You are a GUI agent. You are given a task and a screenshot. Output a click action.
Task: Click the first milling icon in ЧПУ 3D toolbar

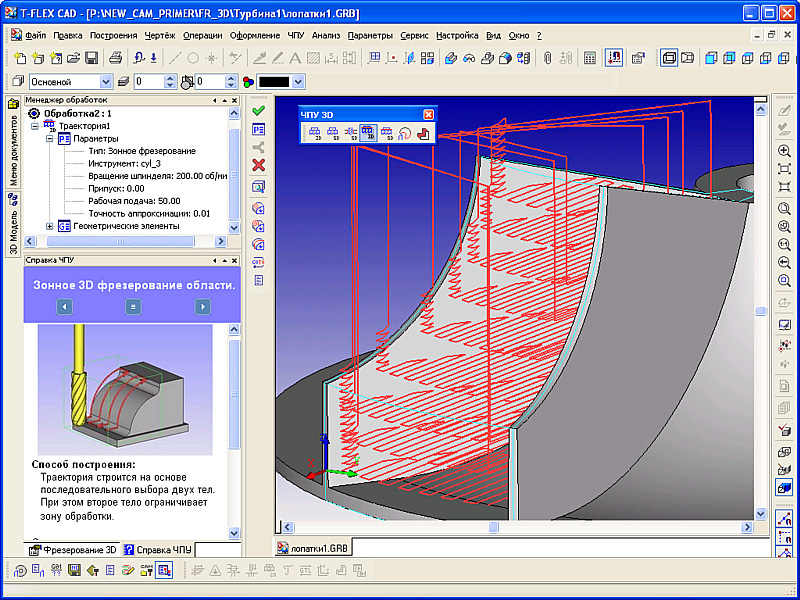pos(314,134)
